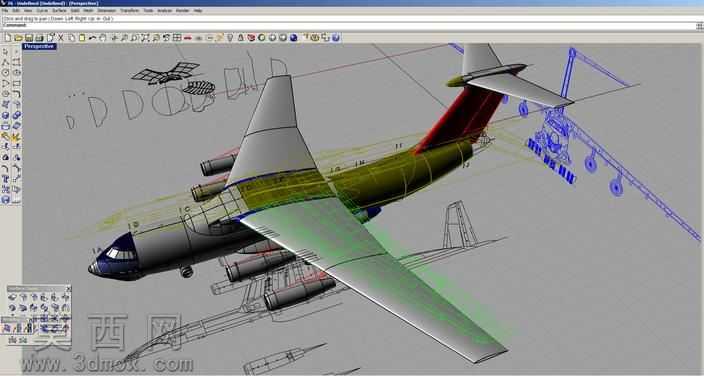Click the Undo arrow icon

tap(92, 38)
